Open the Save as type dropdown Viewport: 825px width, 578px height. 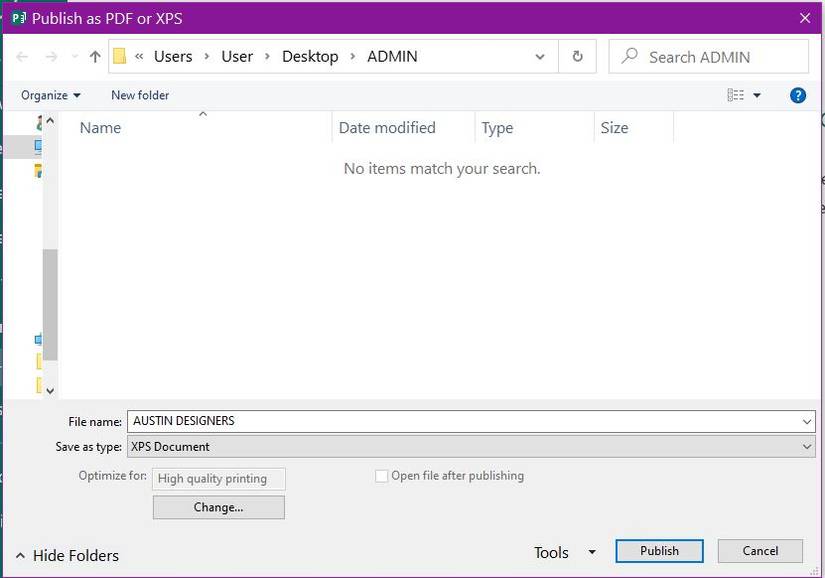click(807, 446)
